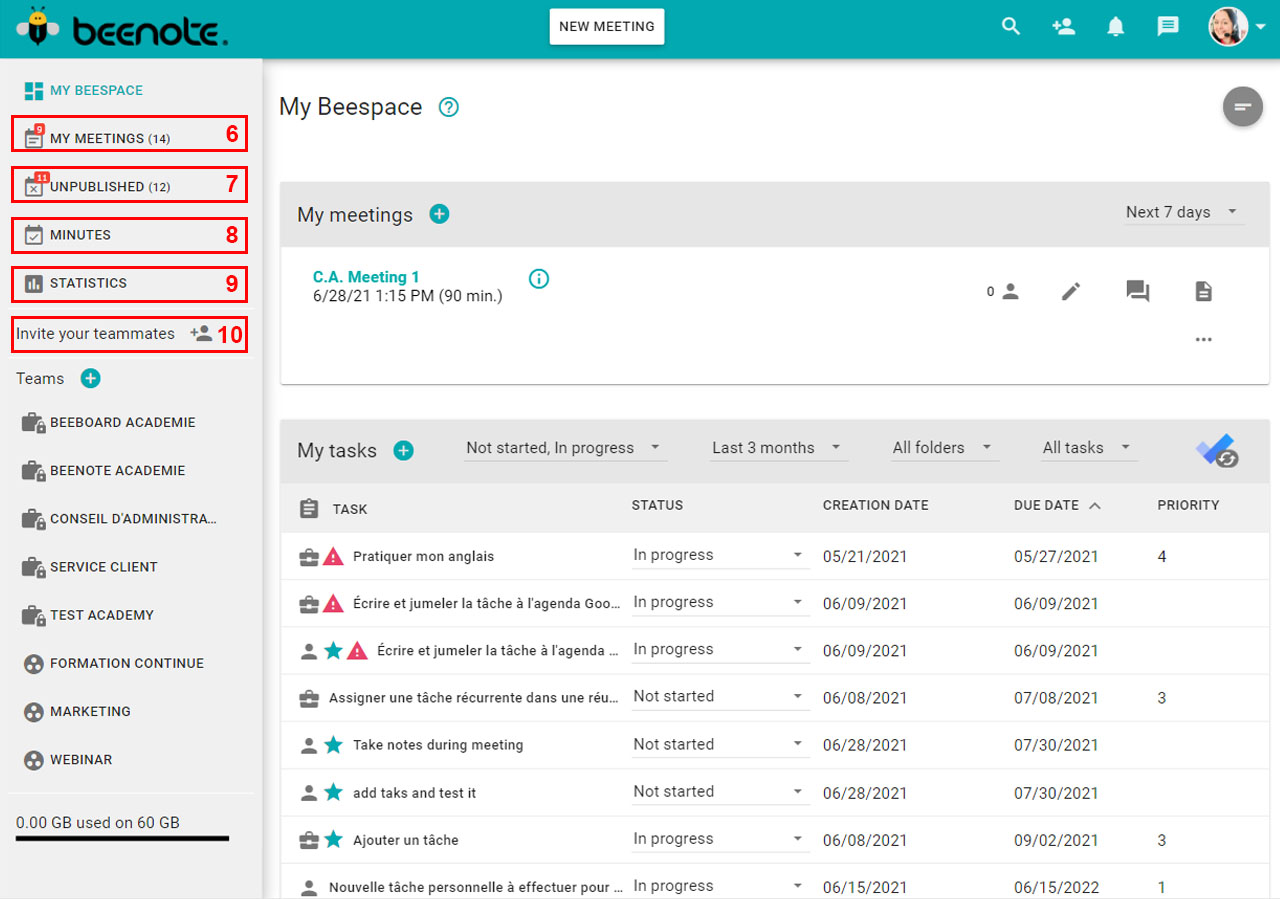Open Test Academy team

pyautogui.click(x=90, y=615)
